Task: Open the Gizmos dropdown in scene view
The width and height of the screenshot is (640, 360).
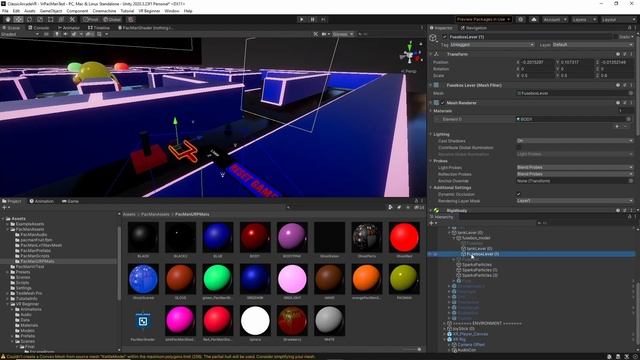Action: point(343,34)
